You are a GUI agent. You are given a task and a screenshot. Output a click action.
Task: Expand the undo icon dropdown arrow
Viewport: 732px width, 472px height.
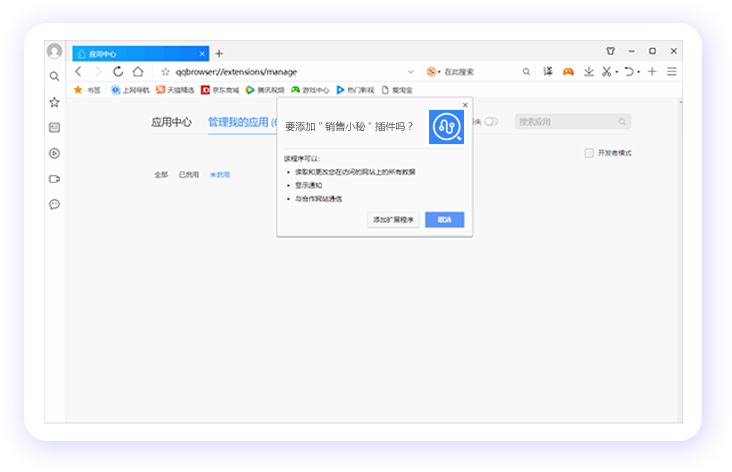coord(639,72)
